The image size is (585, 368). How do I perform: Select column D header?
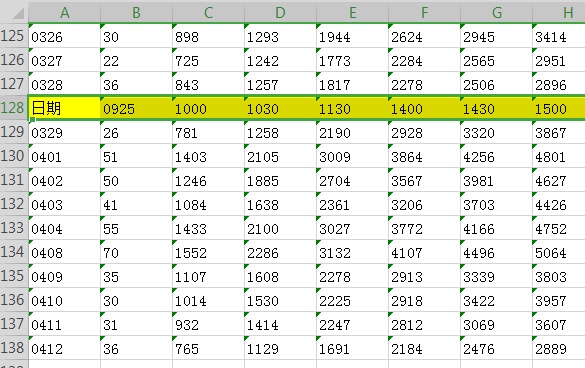pyautogui.click(x=281, y=13)
